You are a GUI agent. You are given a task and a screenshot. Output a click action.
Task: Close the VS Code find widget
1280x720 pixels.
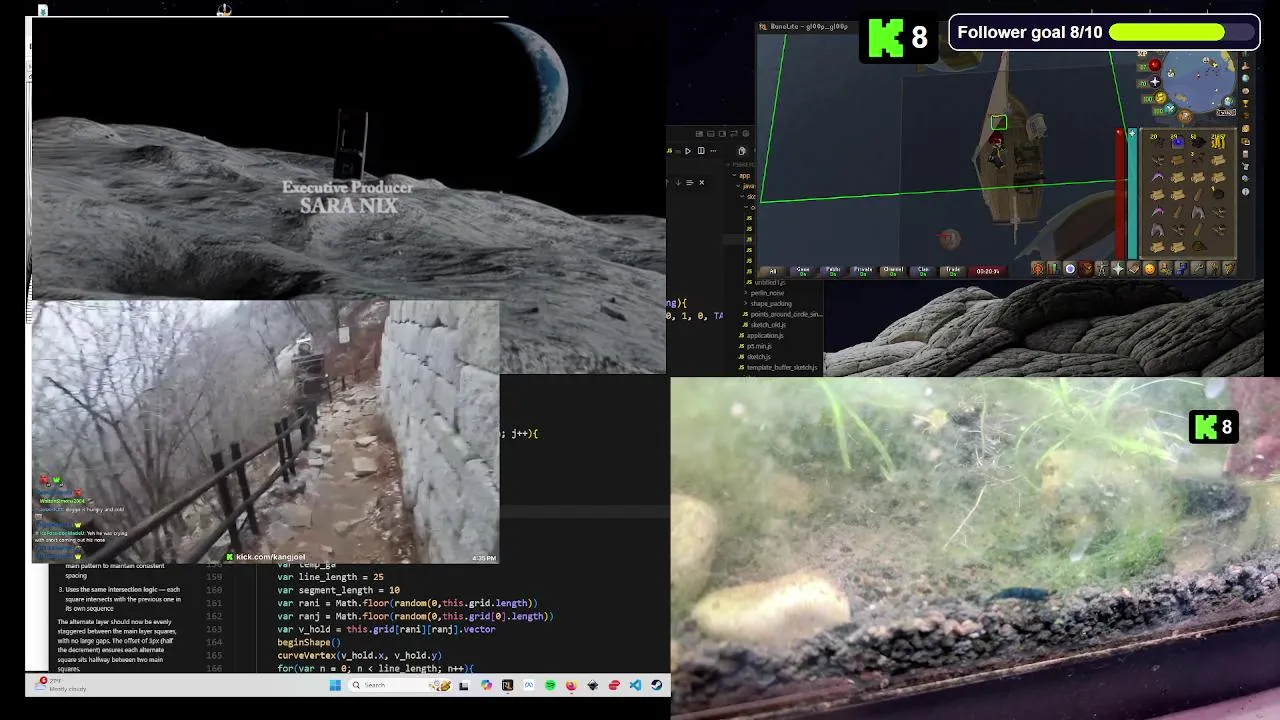point(701,182)
